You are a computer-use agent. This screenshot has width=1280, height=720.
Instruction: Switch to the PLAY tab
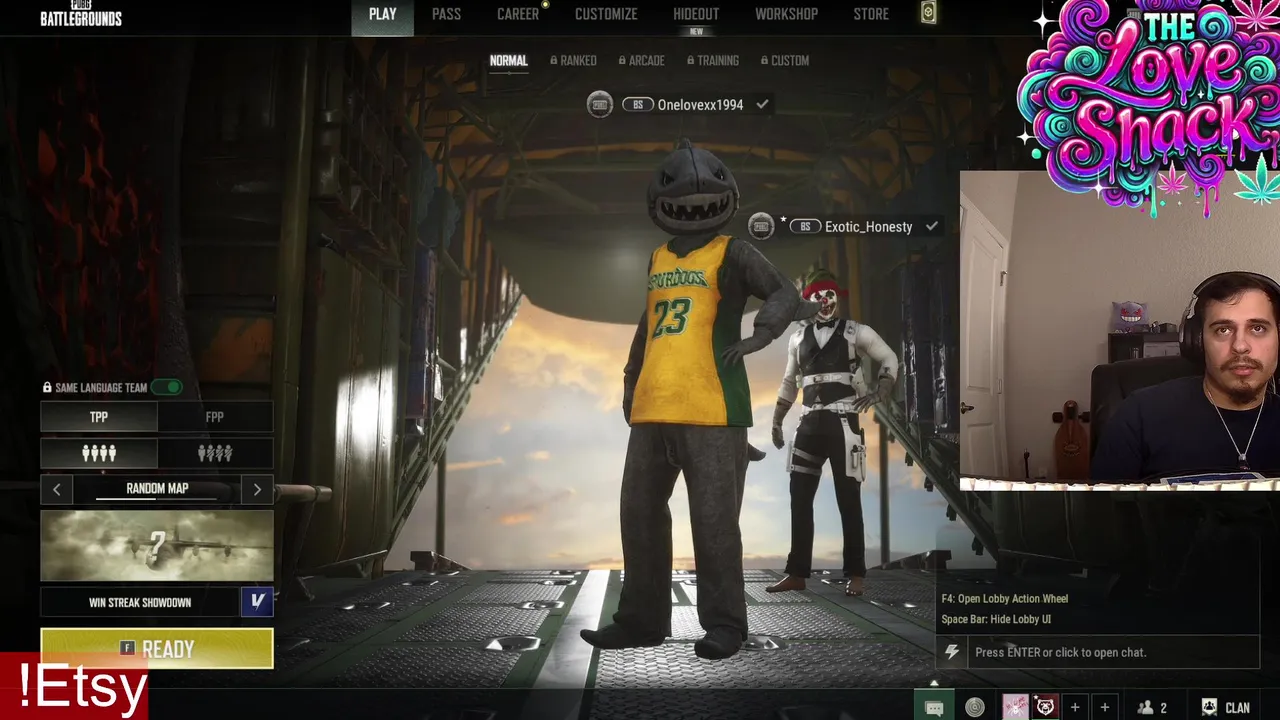(382, 14)
